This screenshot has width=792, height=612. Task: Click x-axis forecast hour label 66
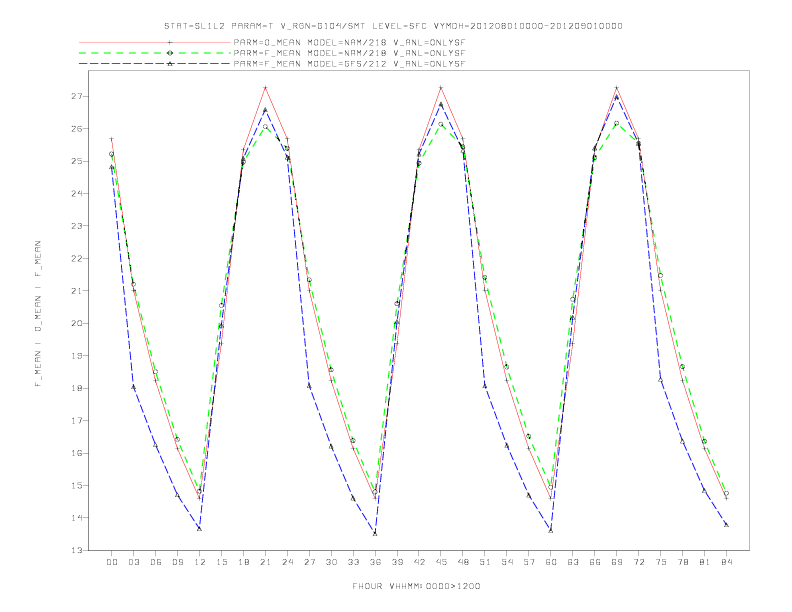tap(595, 562)
